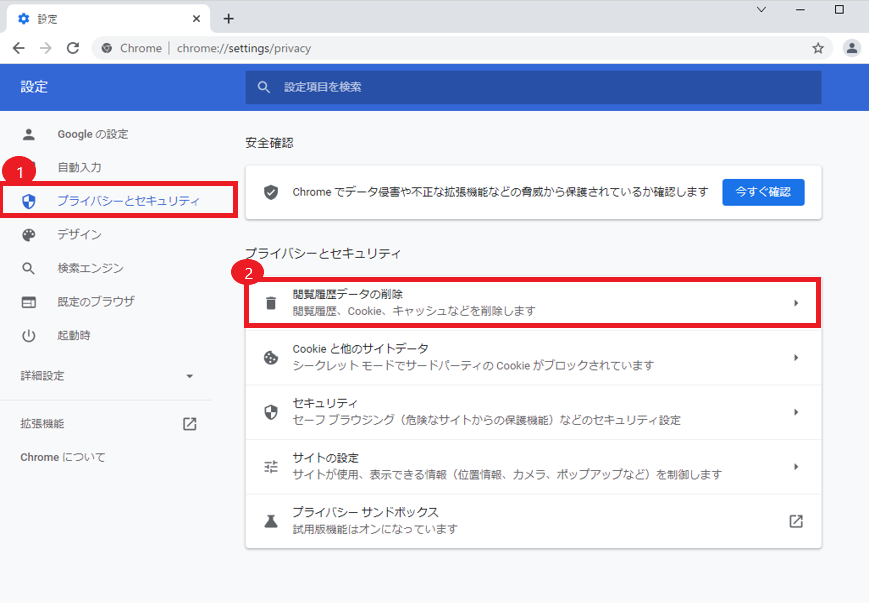Click the back navigation arrow
This screenshot has width=869, height=603.
point(19,48)
